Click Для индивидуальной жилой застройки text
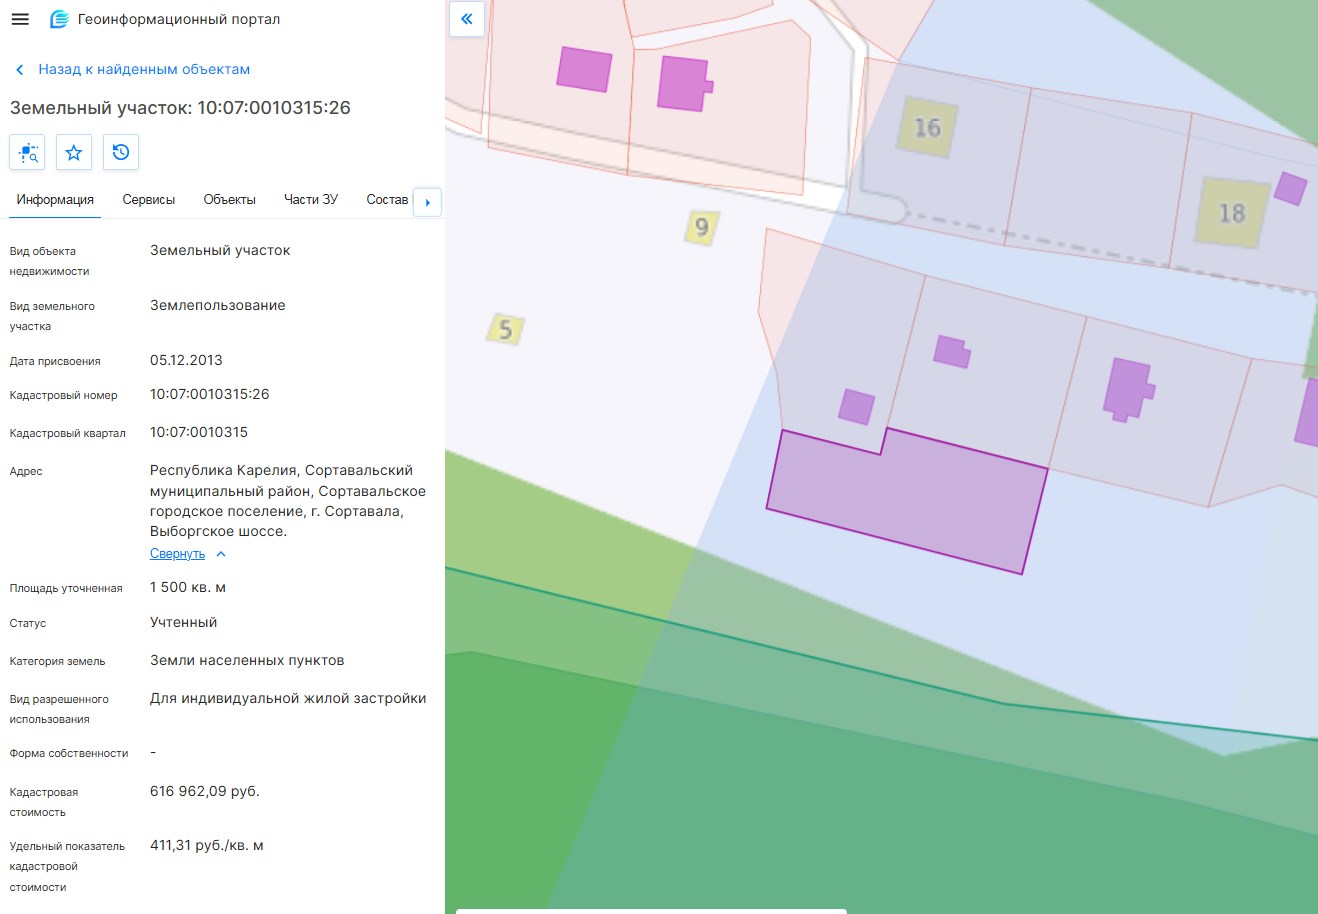This screenshot has height=914, width=1318. [x=288, y=699]
